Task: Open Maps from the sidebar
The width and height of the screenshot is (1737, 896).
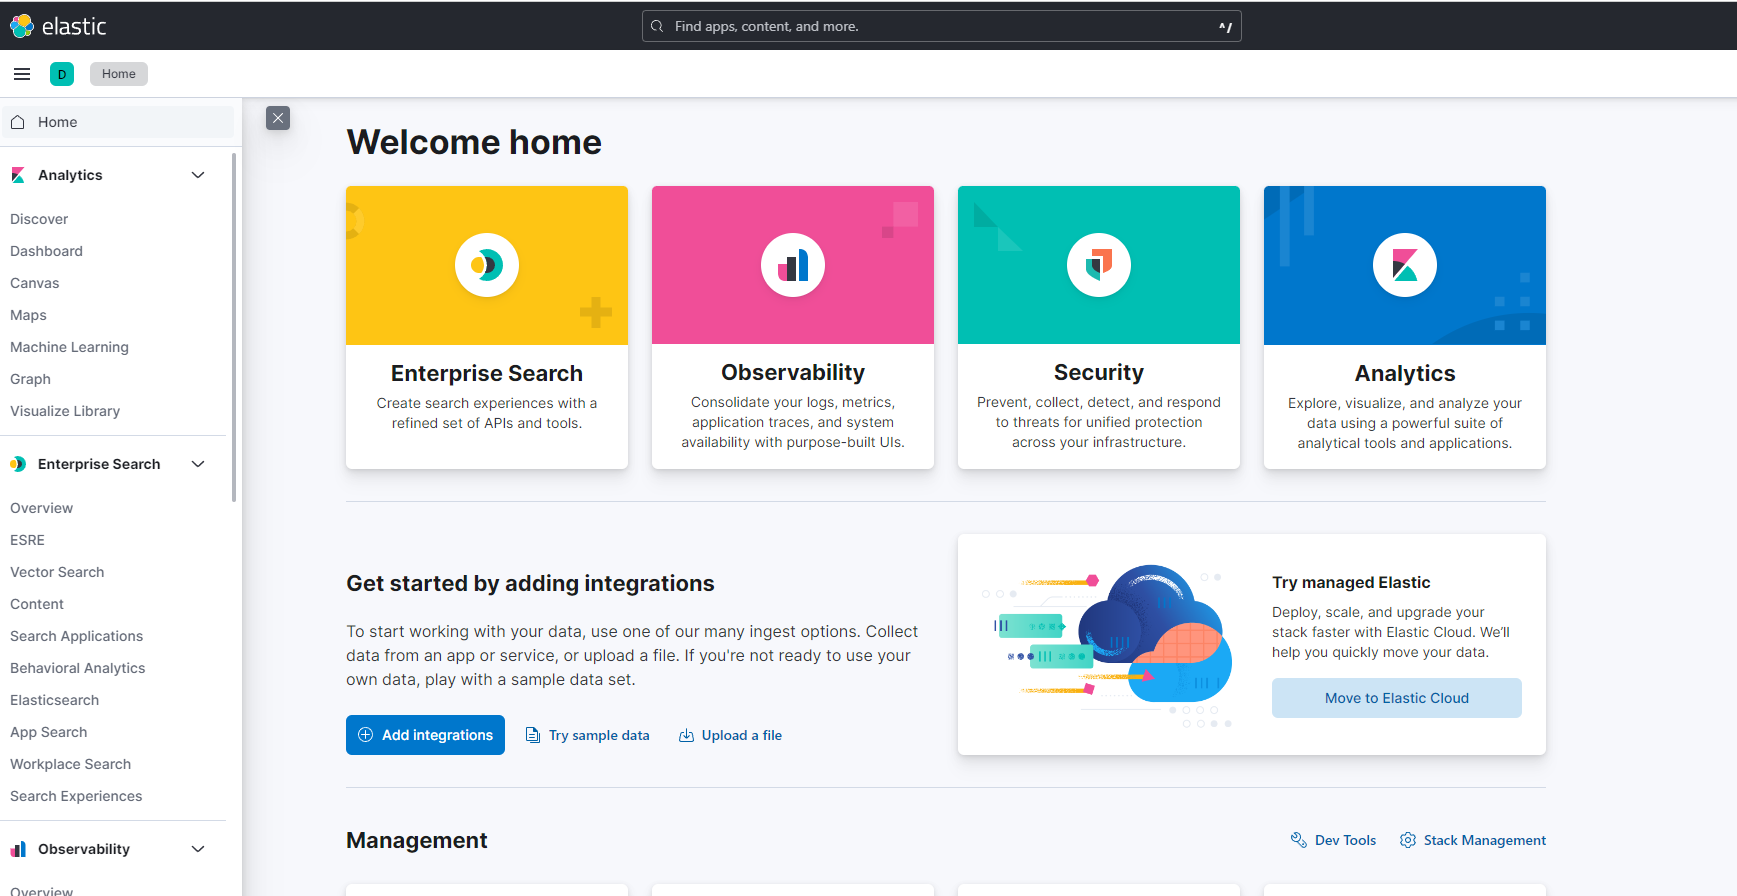Action: click(28, 315)
